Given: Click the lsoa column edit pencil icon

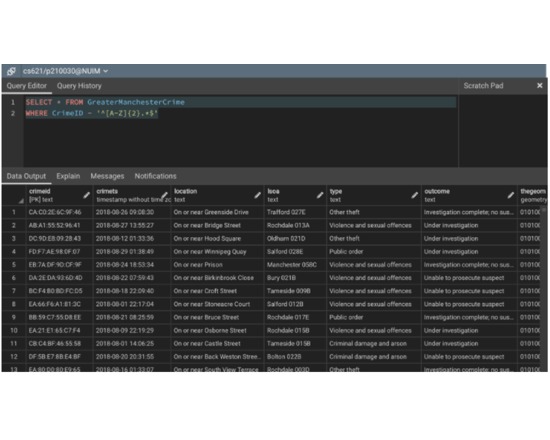Looking at the screenshot, I should point(320,195).
